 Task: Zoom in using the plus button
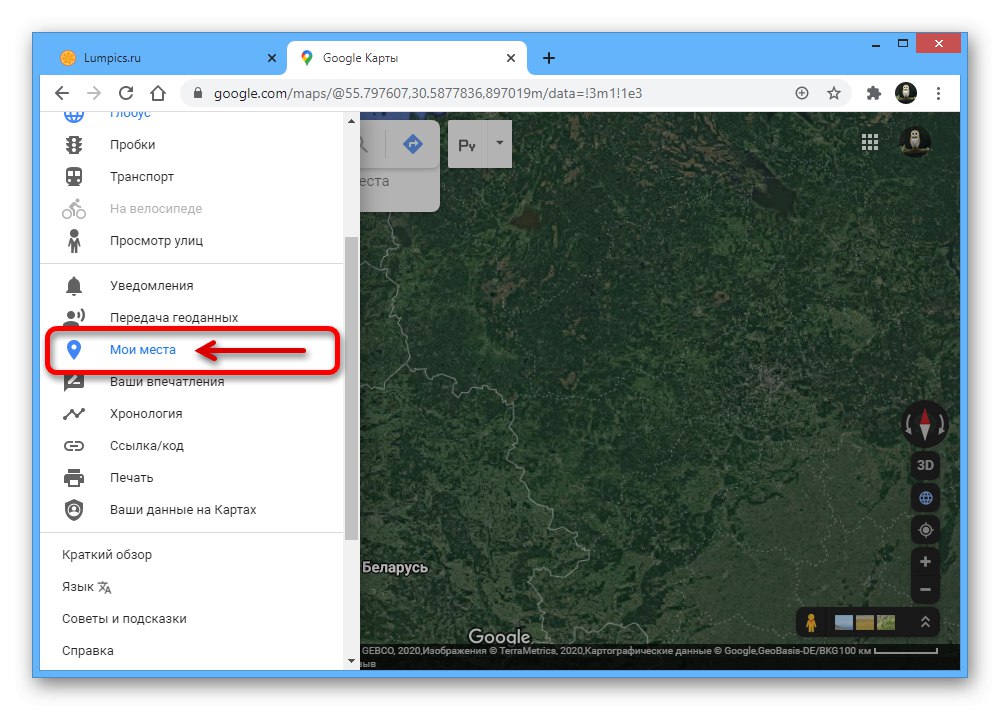pyautogui.click(x=924, y=561)
